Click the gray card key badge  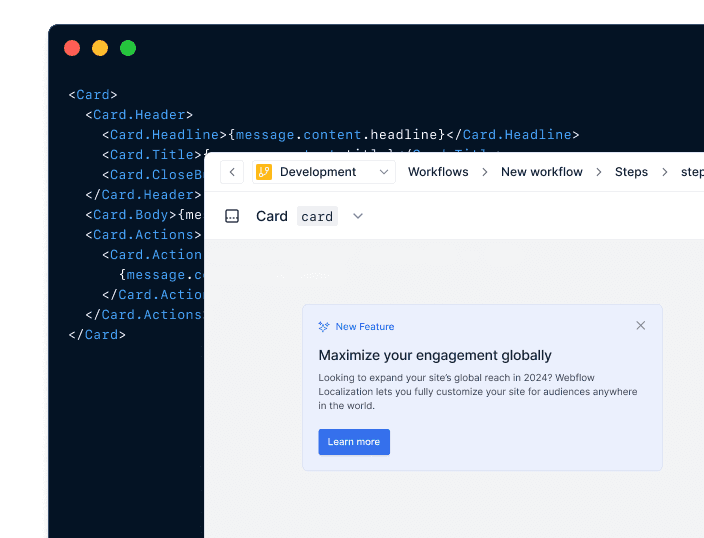[x=317, y=216]
